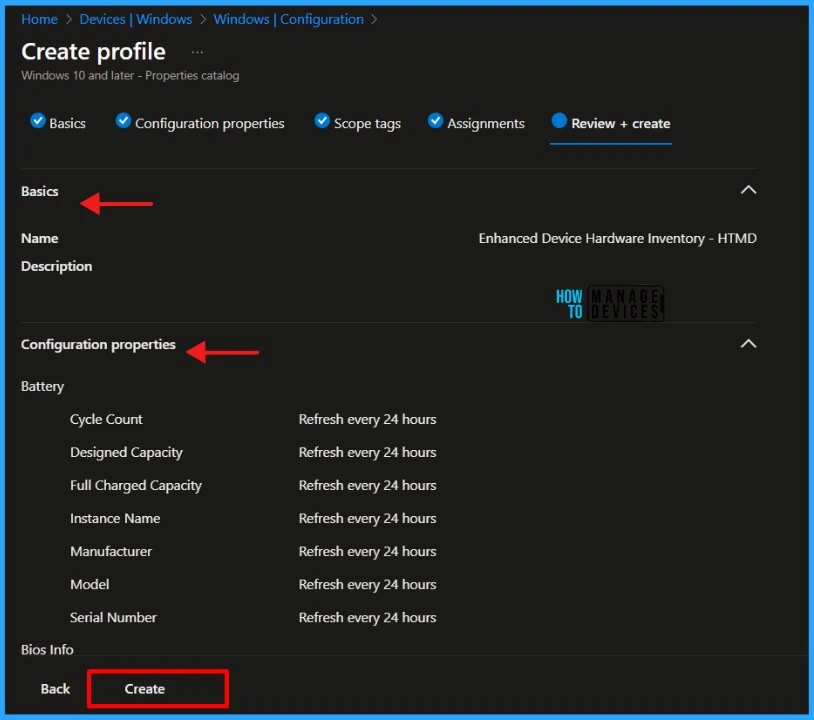Click the refresh interval for Cycle Count

pos(367,419)
